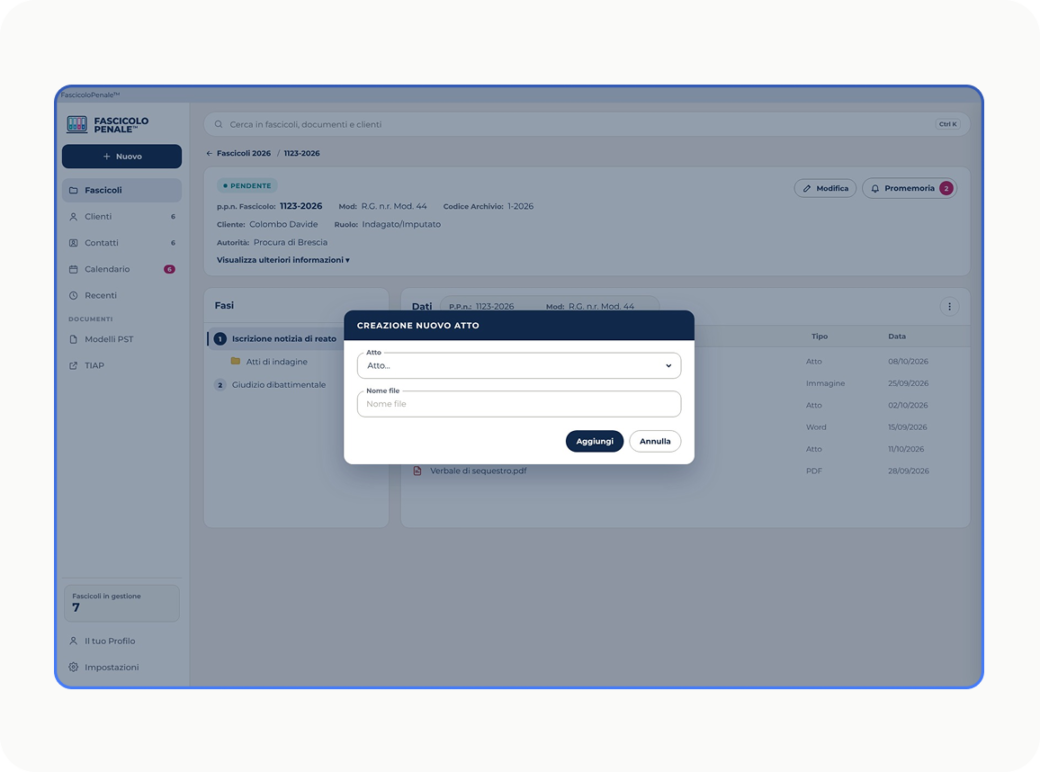Click the Promemoria count badge

946,188
